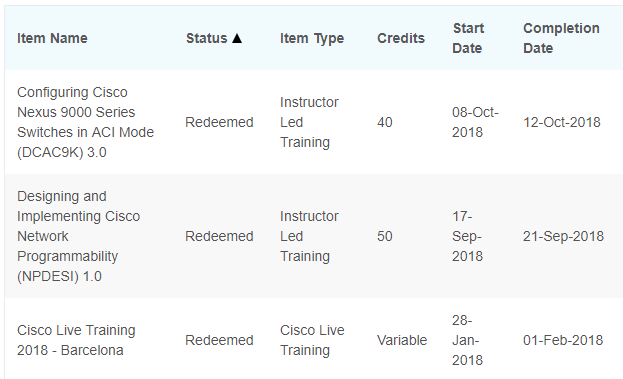Select the NPDESI 1.0 course name

(x=79, y=236)
